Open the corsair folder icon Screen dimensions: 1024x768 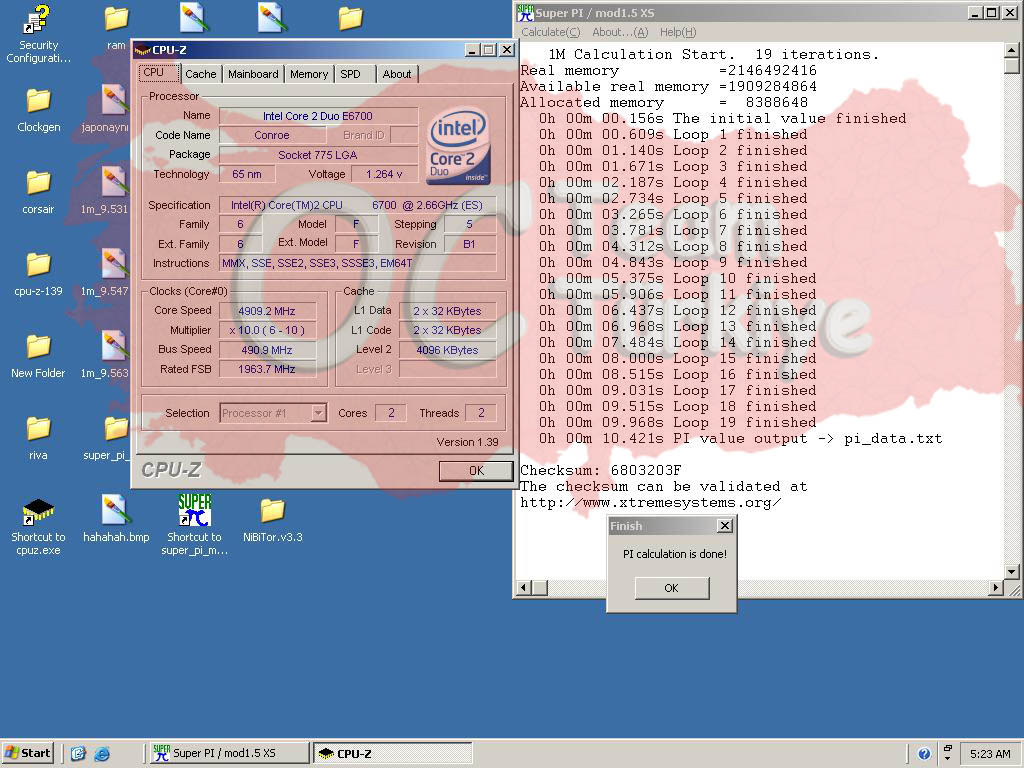38,192
